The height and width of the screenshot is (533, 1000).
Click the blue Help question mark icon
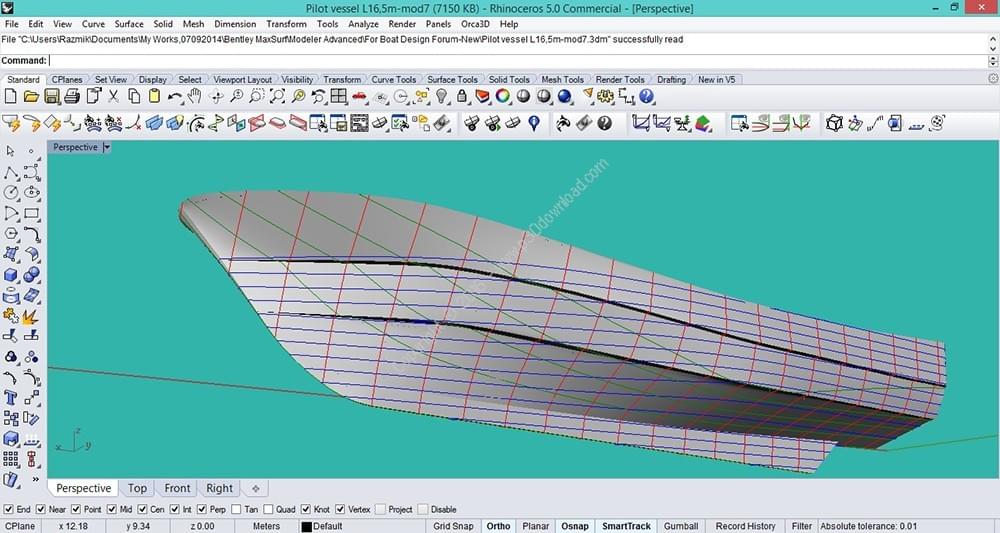[646, 96]
